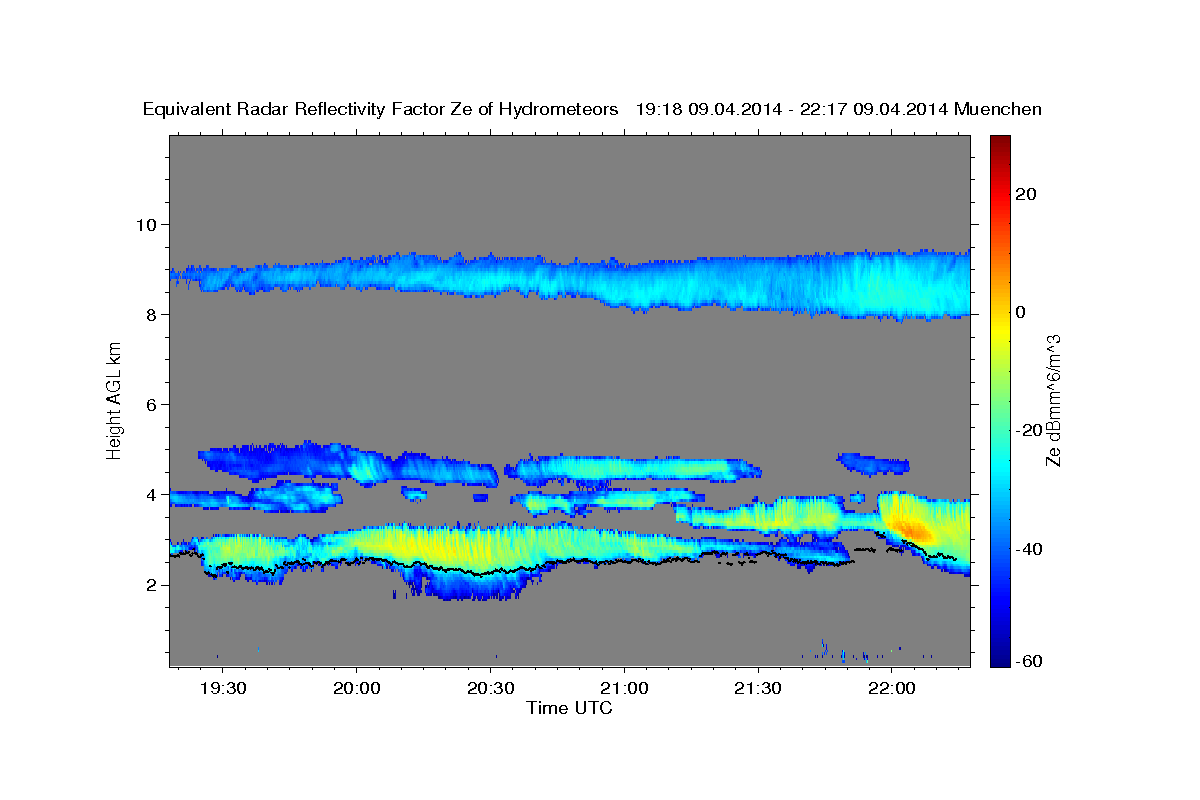
Task: Click the 22:00 time tick label
Action: tap(892, 689)
